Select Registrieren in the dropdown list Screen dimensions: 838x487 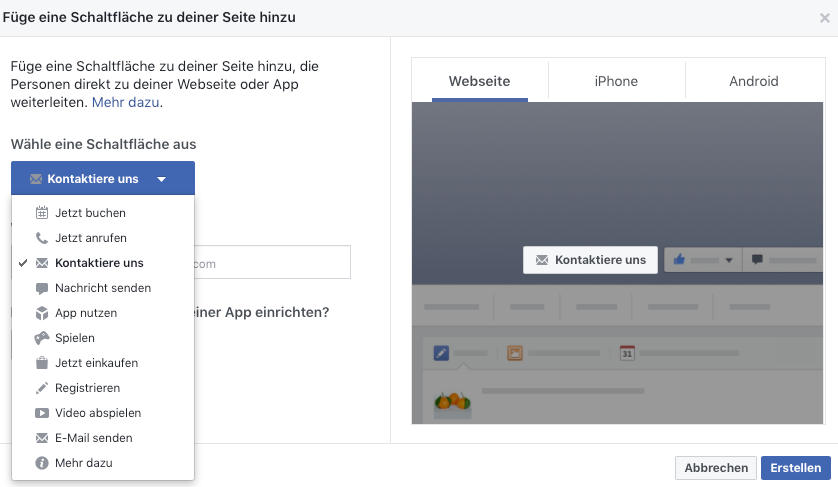103,388
